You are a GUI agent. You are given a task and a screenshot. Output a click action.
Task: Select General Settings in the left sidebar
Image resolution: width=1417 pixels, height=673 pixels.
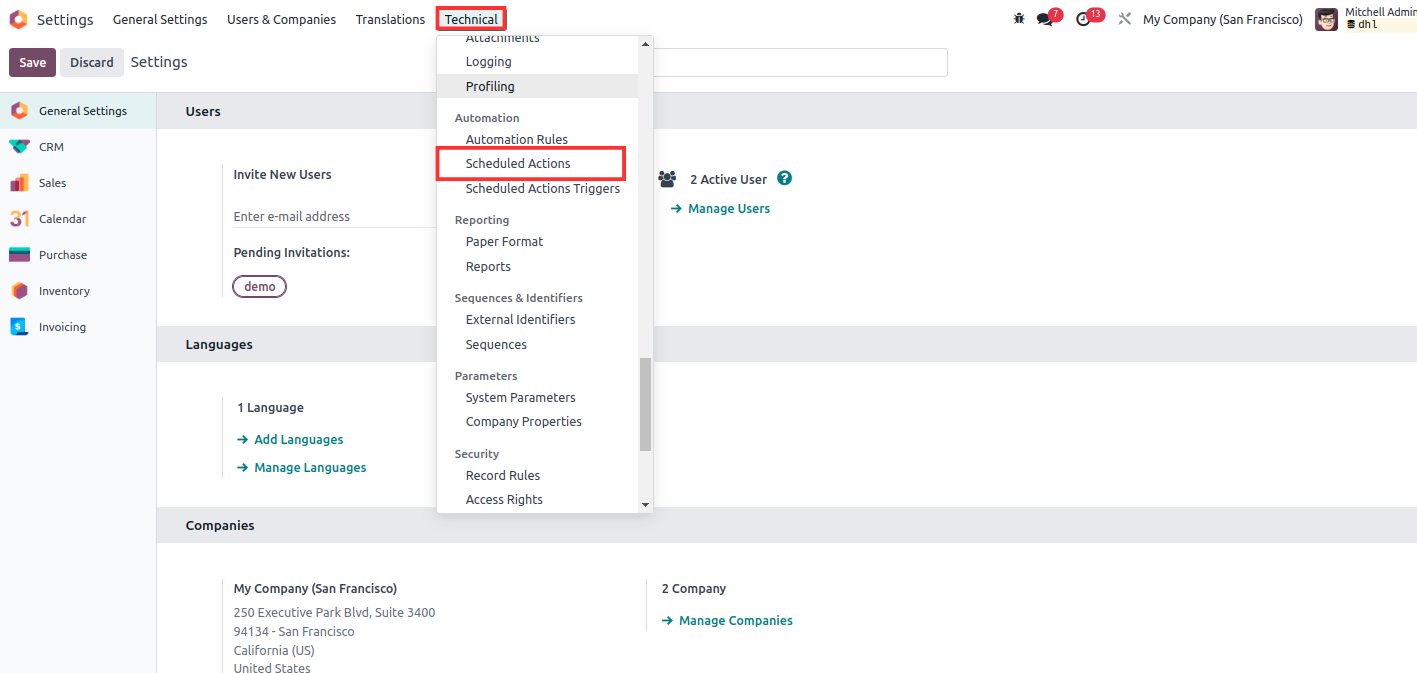[78, 111]
